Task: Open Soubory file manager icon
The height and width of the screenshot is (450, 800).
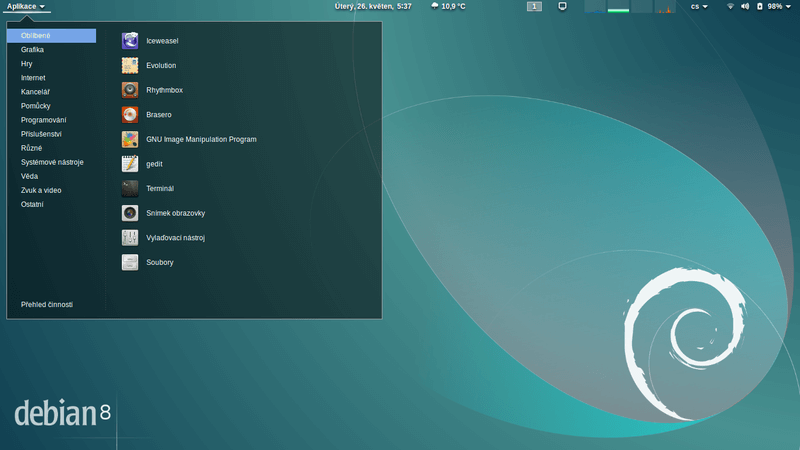Action: [130, 262]
